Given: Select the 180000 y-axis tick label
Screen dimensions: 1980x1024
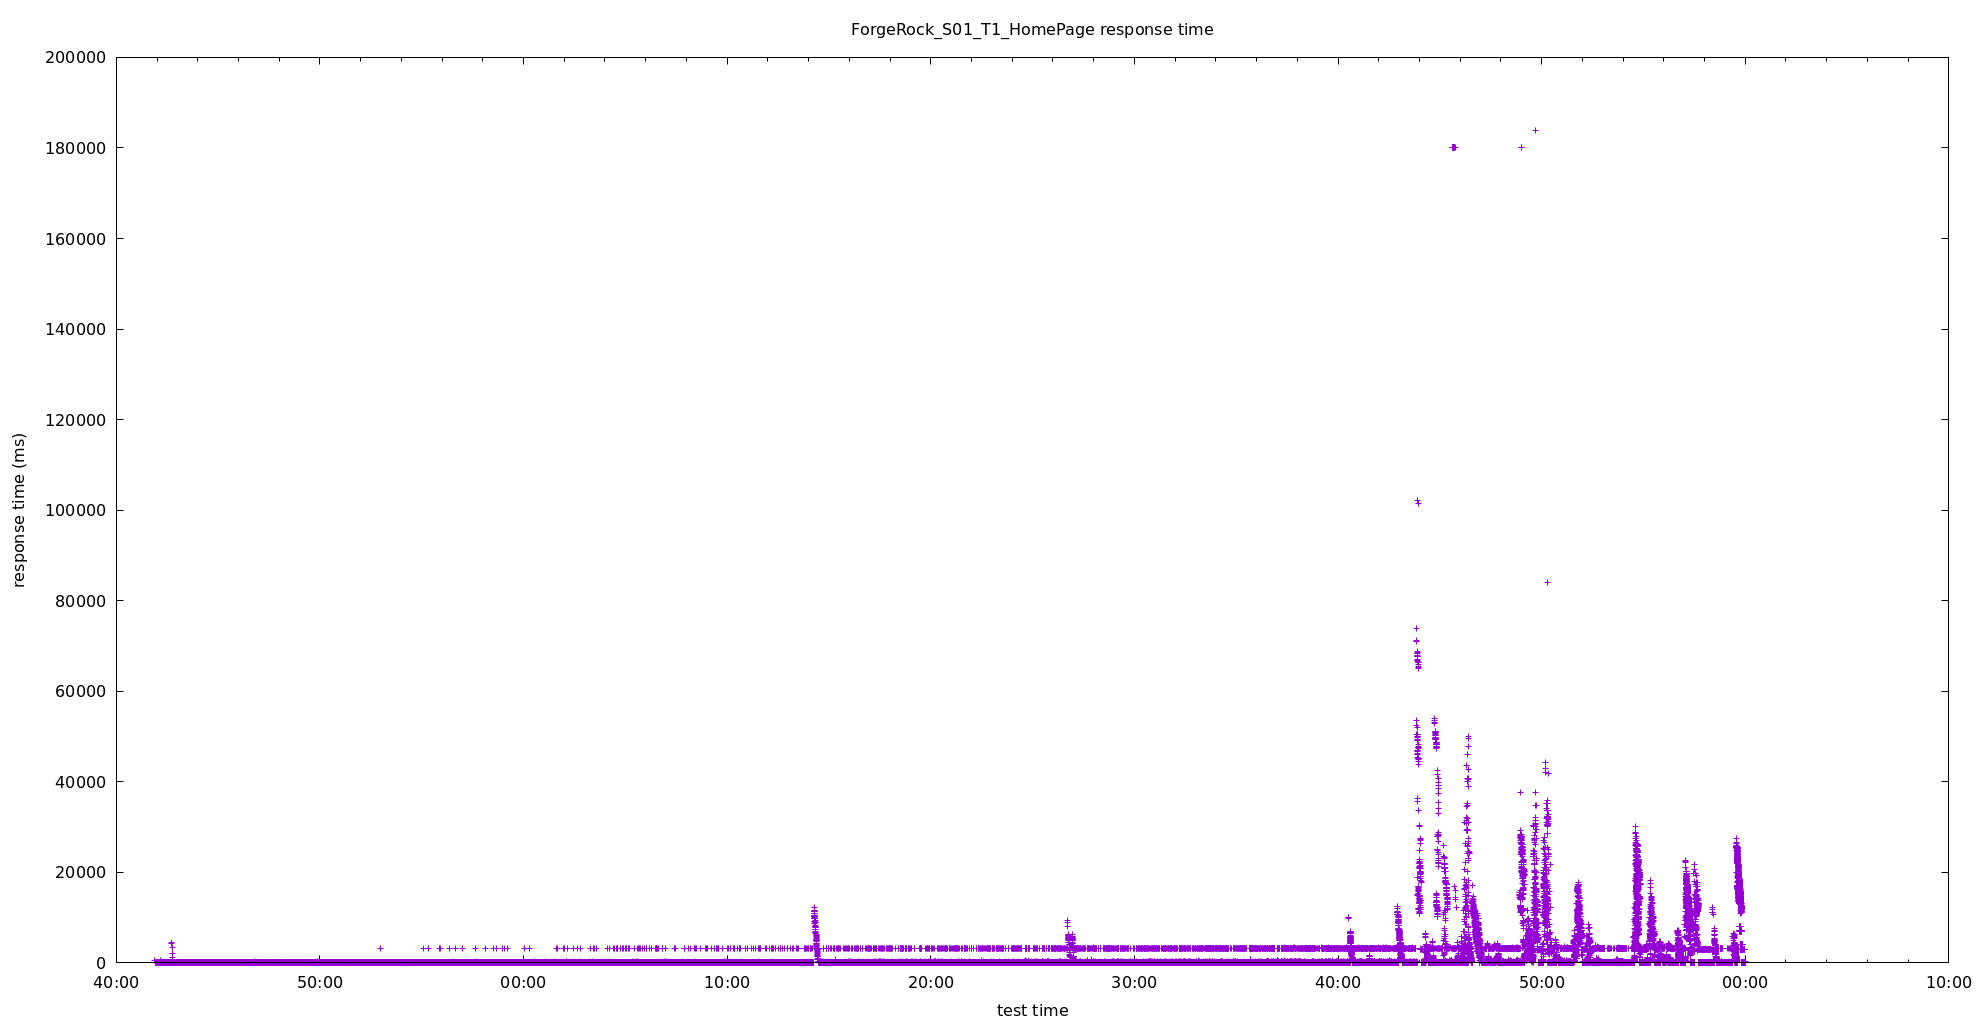Looking at the screenshot, I should pyautogui.click(x=76, y=148).
